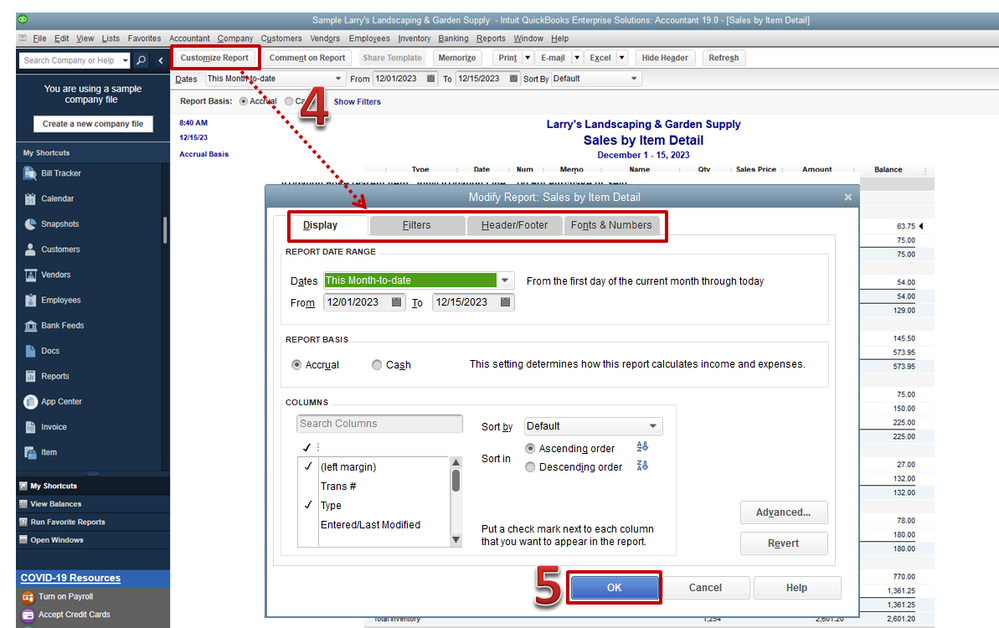Click the Search Columns field
This screenshot has height=628, width=999.
pos(380,424)
